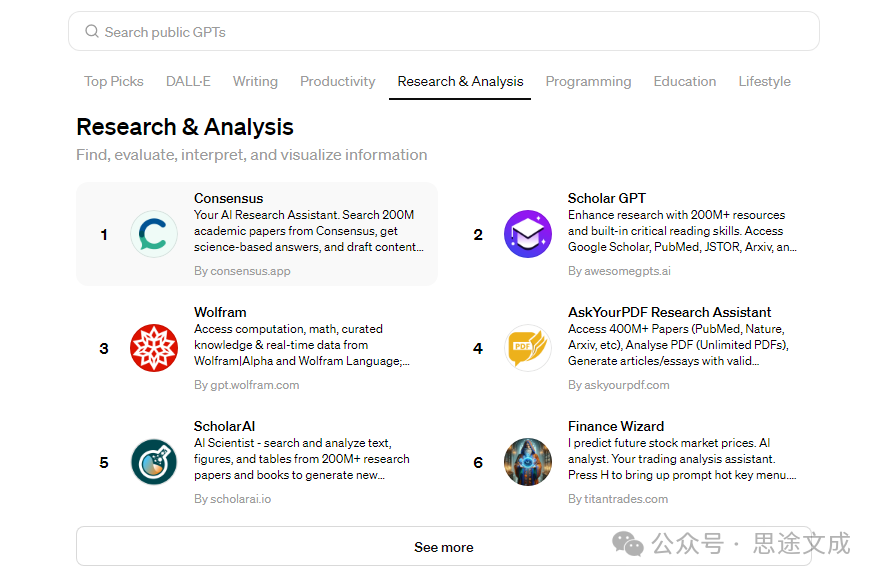Viewport: 878px width, 578px height.
Task: Click the Consensus logo icon
Action: pyautogui.click(x=154, y=235)
